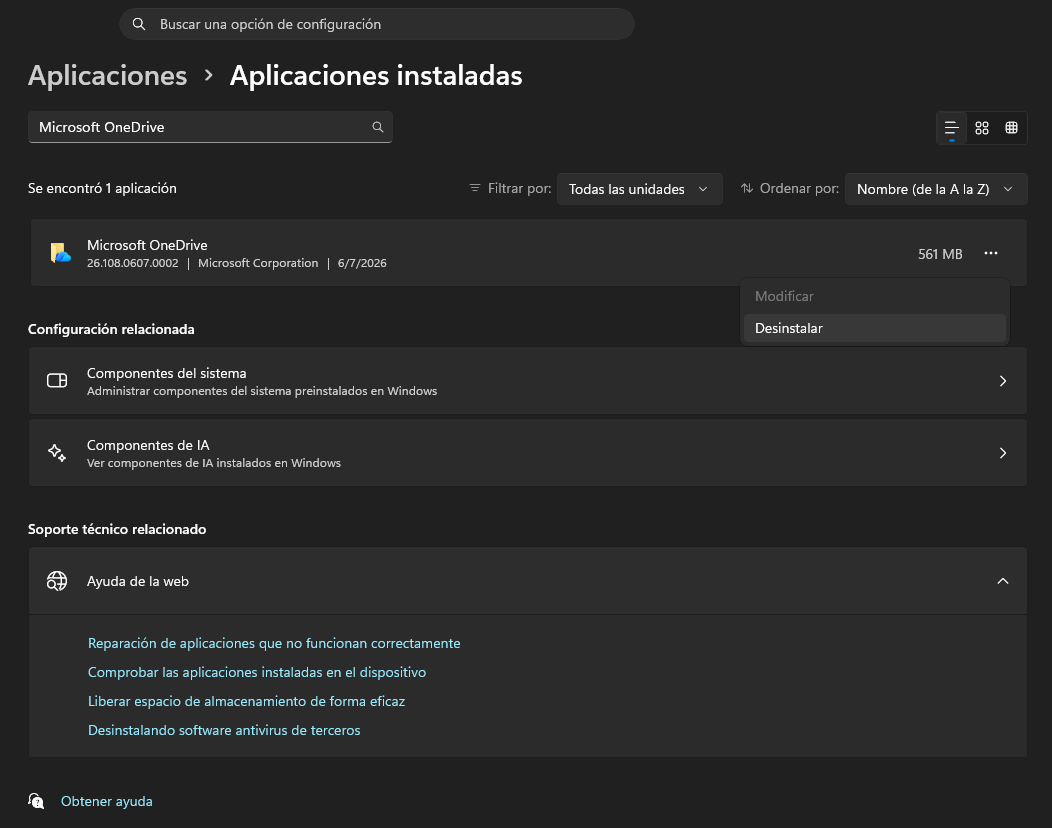The image size is (1052, 828).
Task: Click the Componentes de IA sparkle icon
Action: [57, 453]
